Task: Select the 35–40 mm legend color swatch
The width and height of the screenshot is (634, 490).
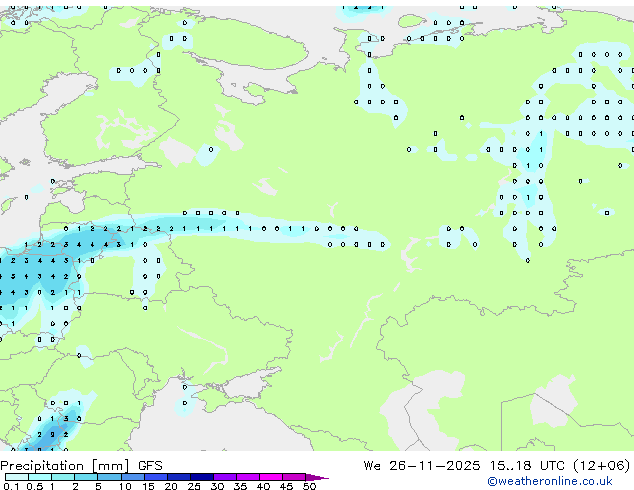Action: (x=247, y=477)
